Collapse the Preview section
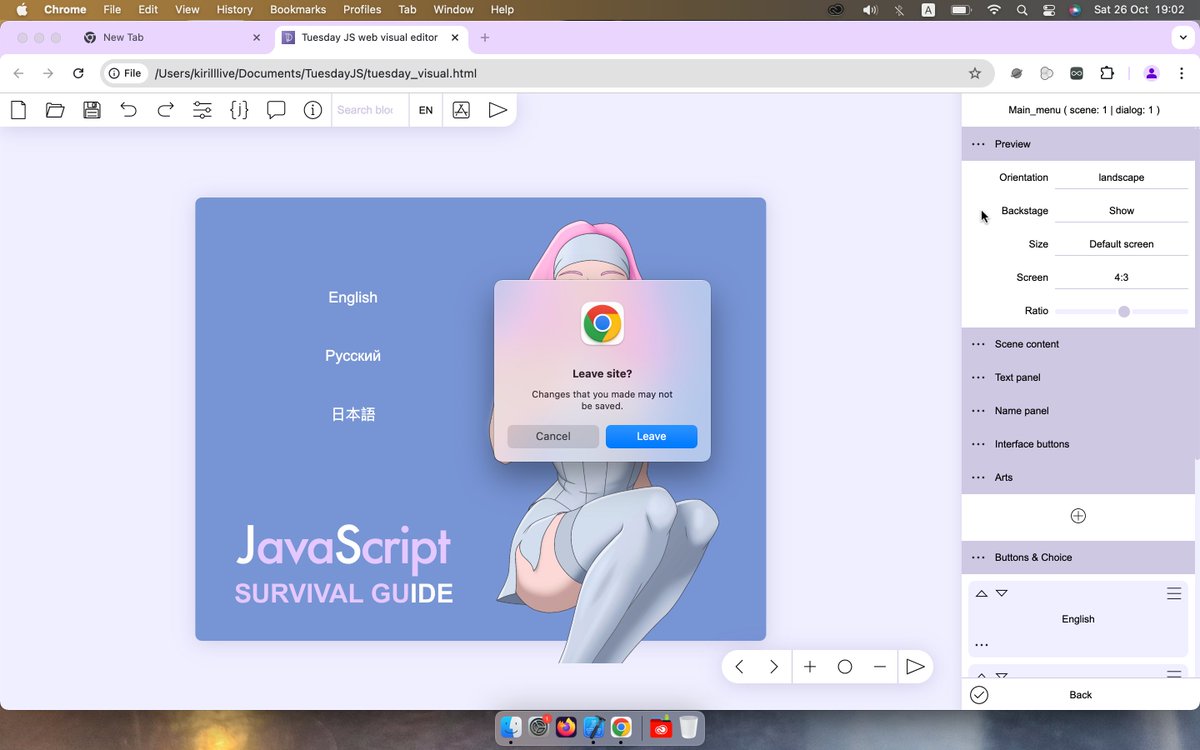Image resolution: width=1200 pixels, height=750 pixels. pos(1078,144)
